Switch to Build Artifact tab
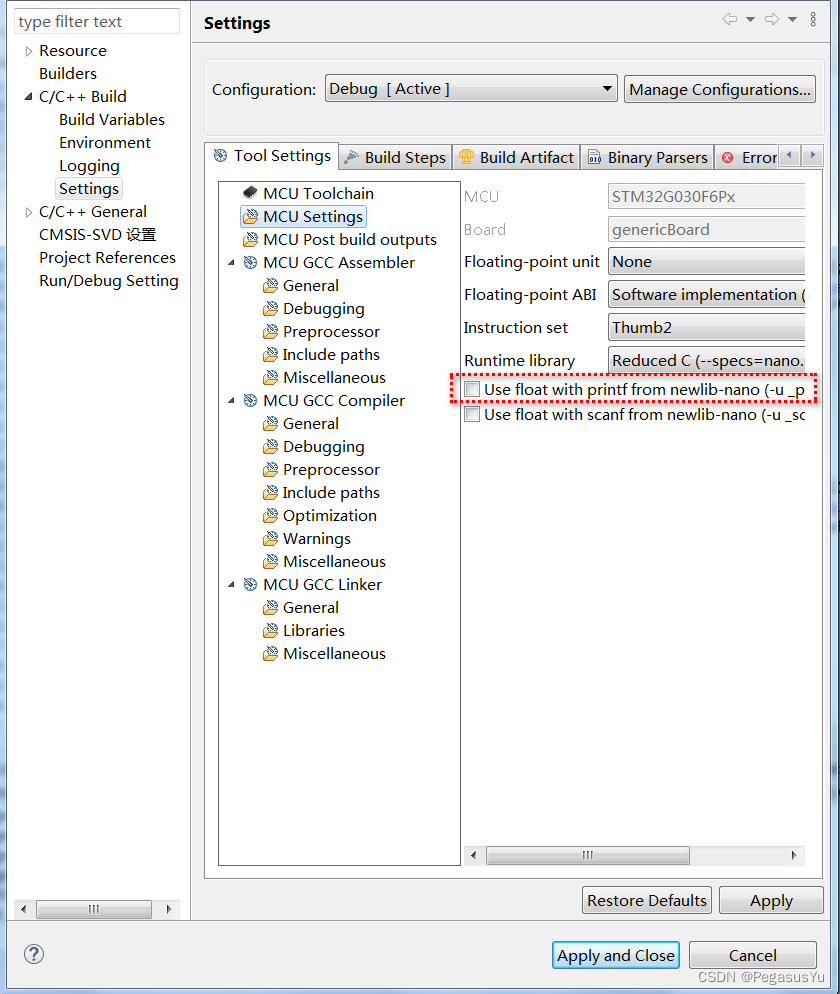The width and height of the screenshot is (840, 994). click(x=516, y=157)
